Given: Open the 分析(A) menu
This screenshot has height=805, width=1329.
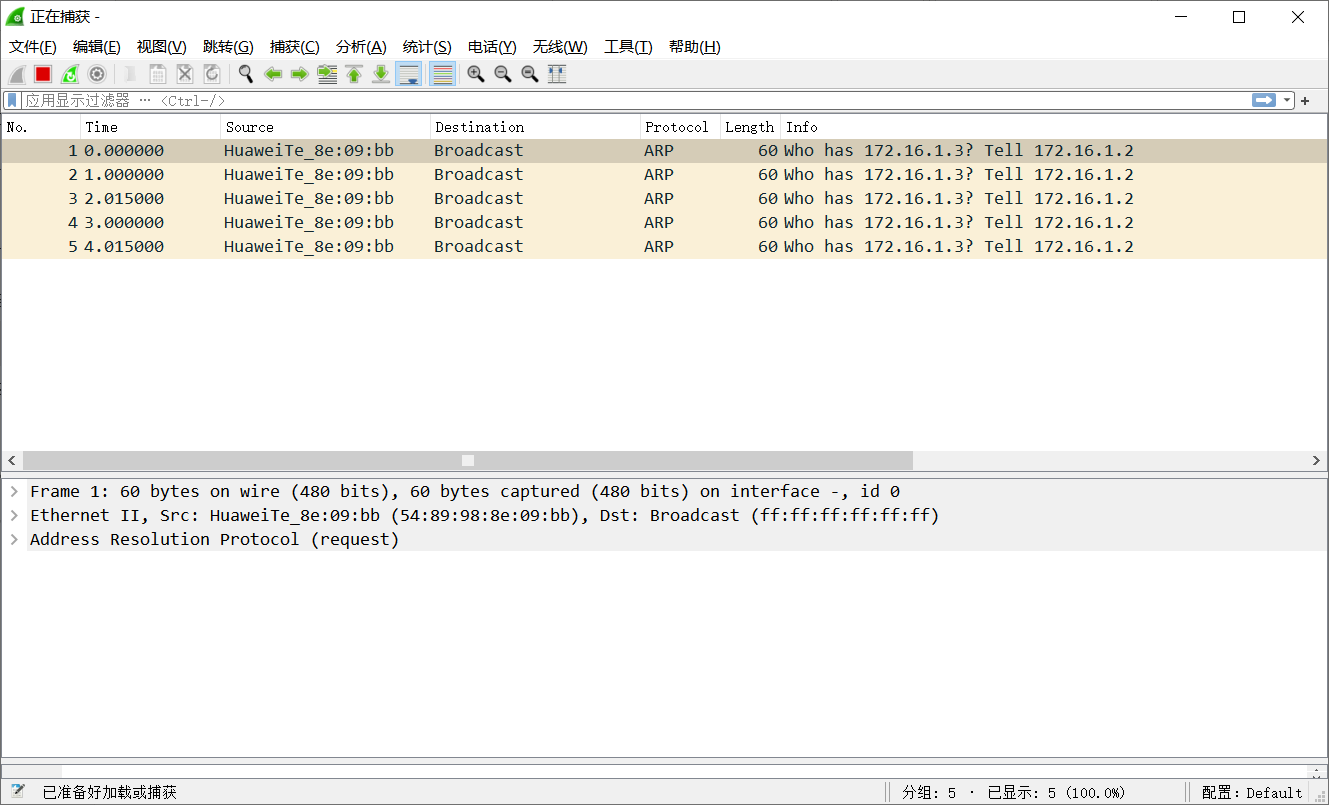Looking at the screenshot, I should (x=361, y=47).
